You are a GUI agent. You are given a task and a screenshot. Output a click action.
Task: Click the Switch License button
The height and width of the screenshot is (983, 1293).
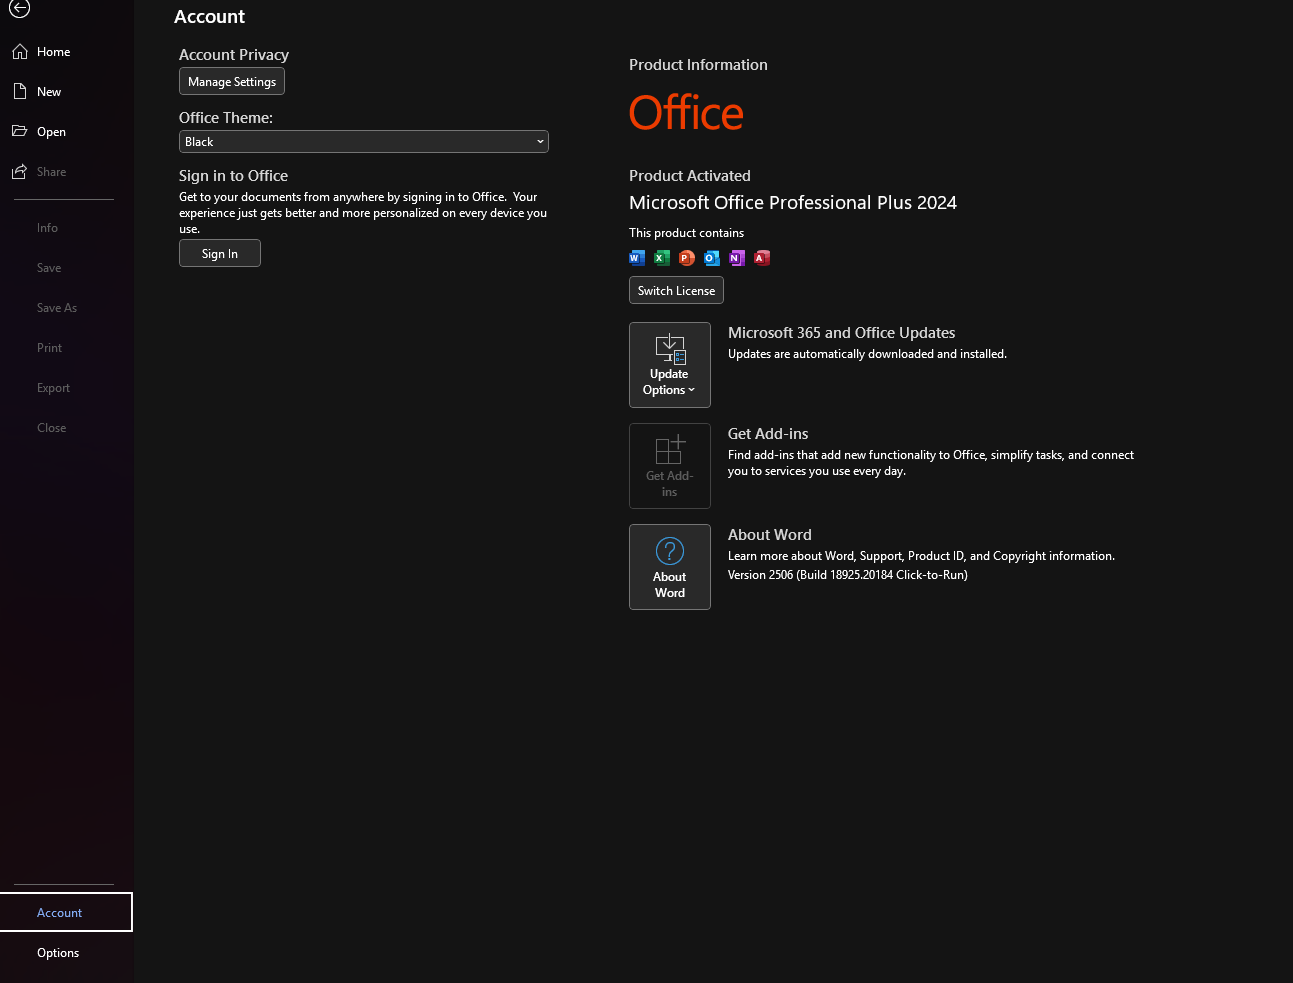tap(676, 290)
